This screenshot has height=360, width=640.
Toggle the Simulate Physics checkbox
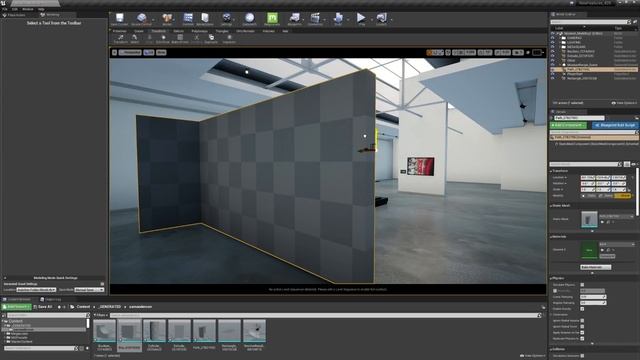tap(582, 284)
